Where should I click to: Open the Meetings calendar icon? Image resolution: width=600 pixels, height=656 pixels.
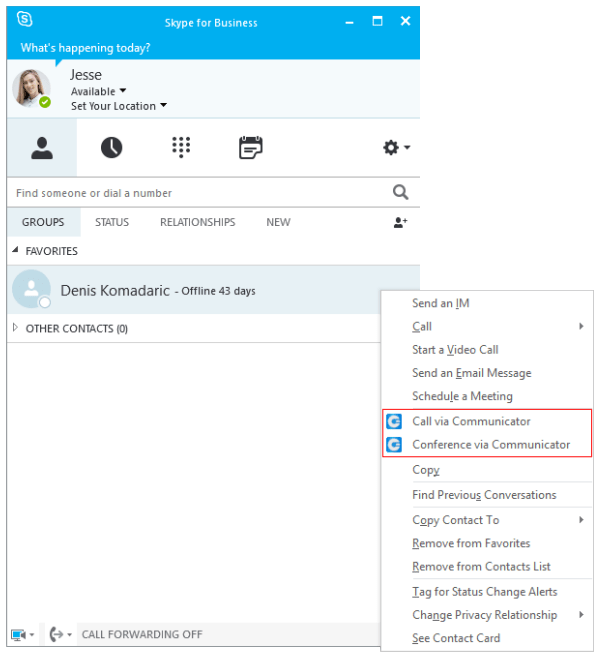251,147
